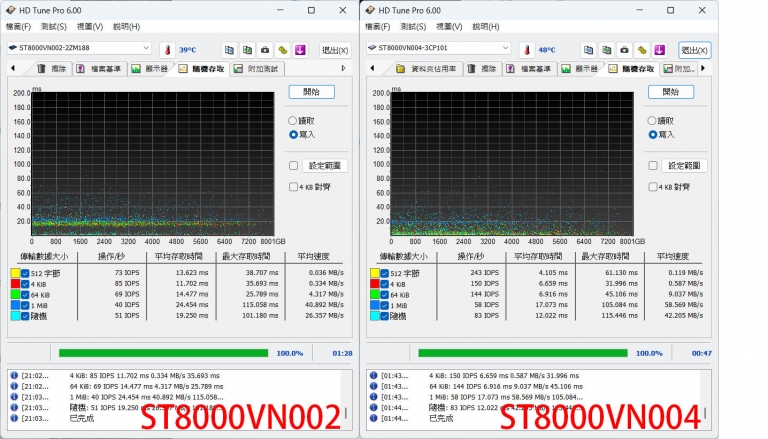Switch to the 擦除 tab in the ST8000VN002 window
Image resolution: width=768 pixels, height=439 pixels.
tap(52, 69)
